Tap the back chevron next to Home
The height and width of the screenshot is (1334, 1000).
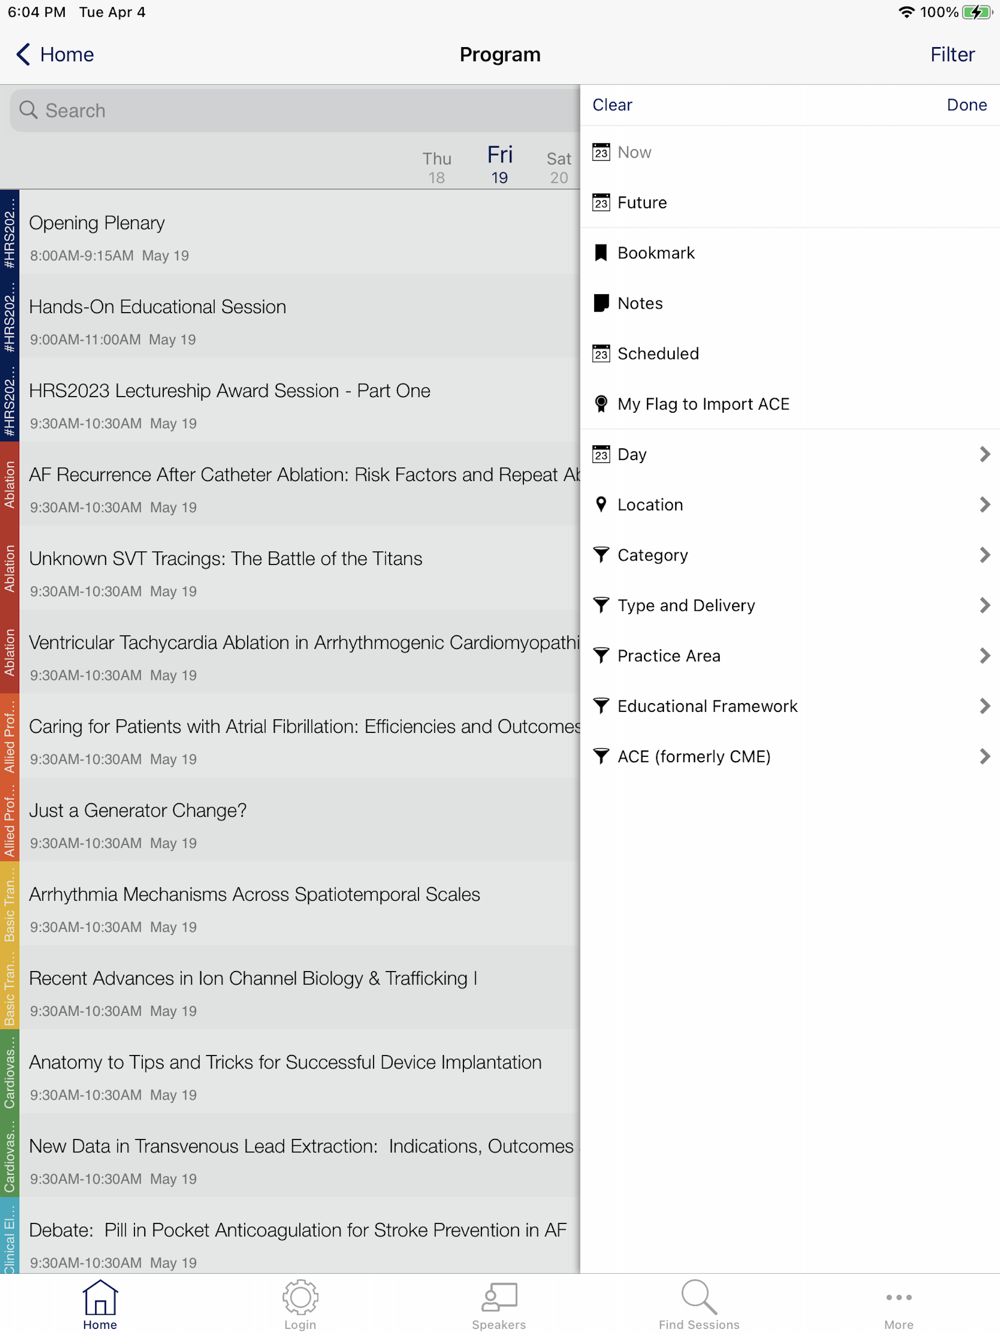[x=23, y=54]
